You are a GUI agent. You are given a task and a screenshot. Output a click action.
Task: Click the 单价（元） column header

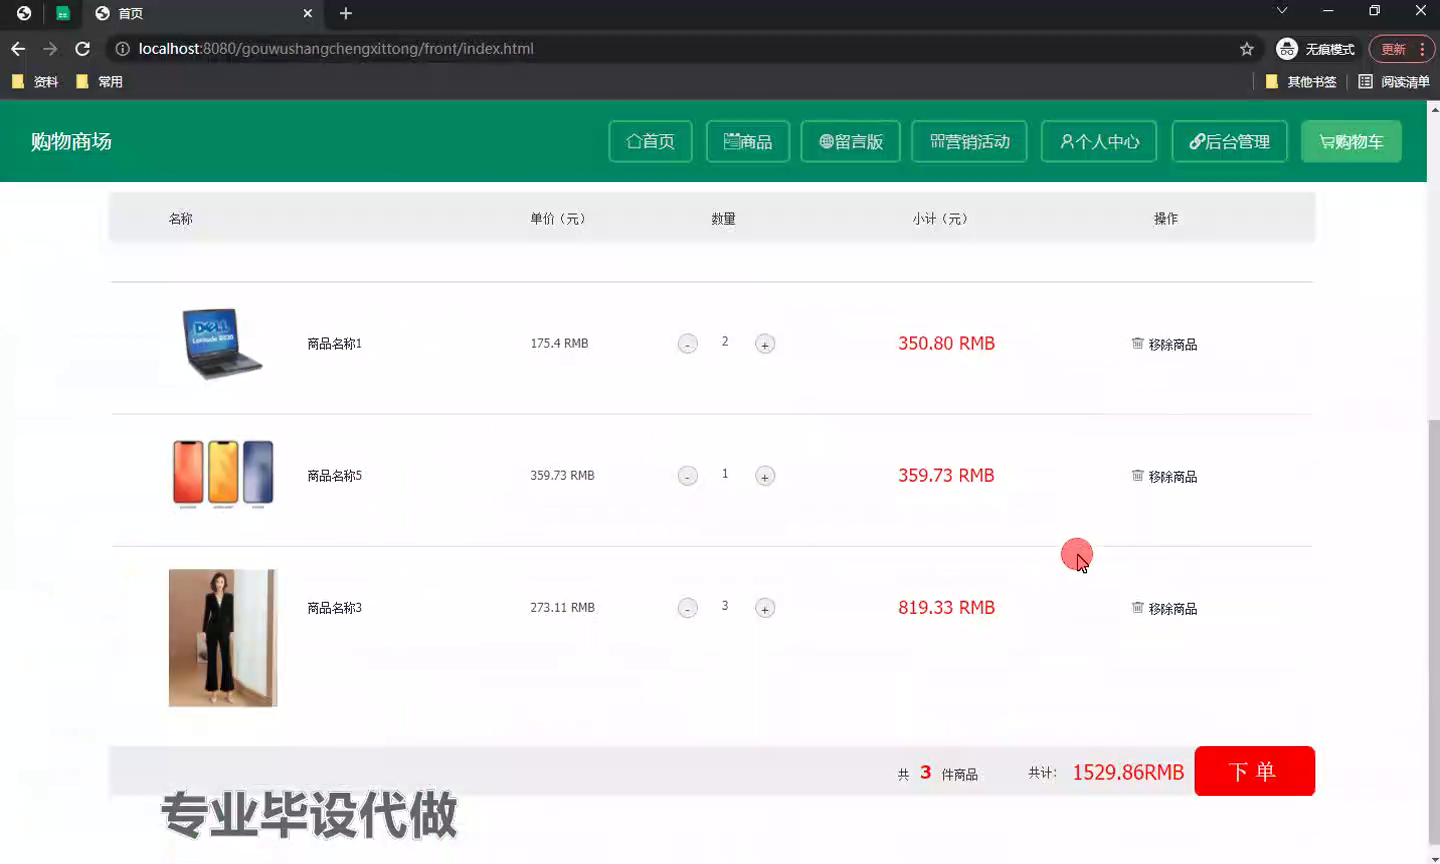click(x=557, y=218)
